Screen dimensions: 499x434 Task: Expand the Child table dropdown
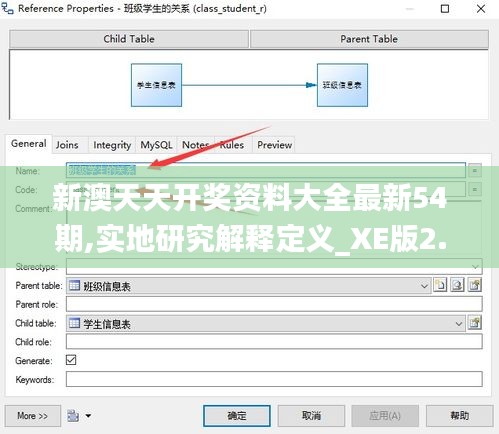click(x=459, y=324)
